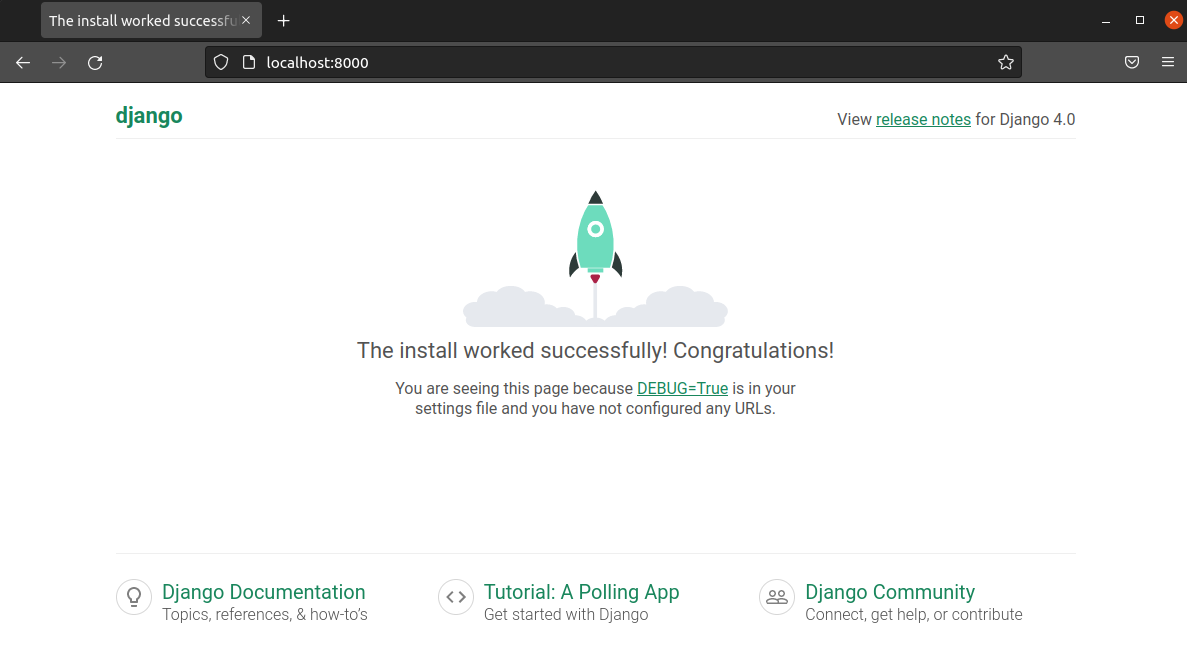Click the code brackets tutorial icon
The height and width of the screenshot is (647, 1187).
tap(456, 597)
